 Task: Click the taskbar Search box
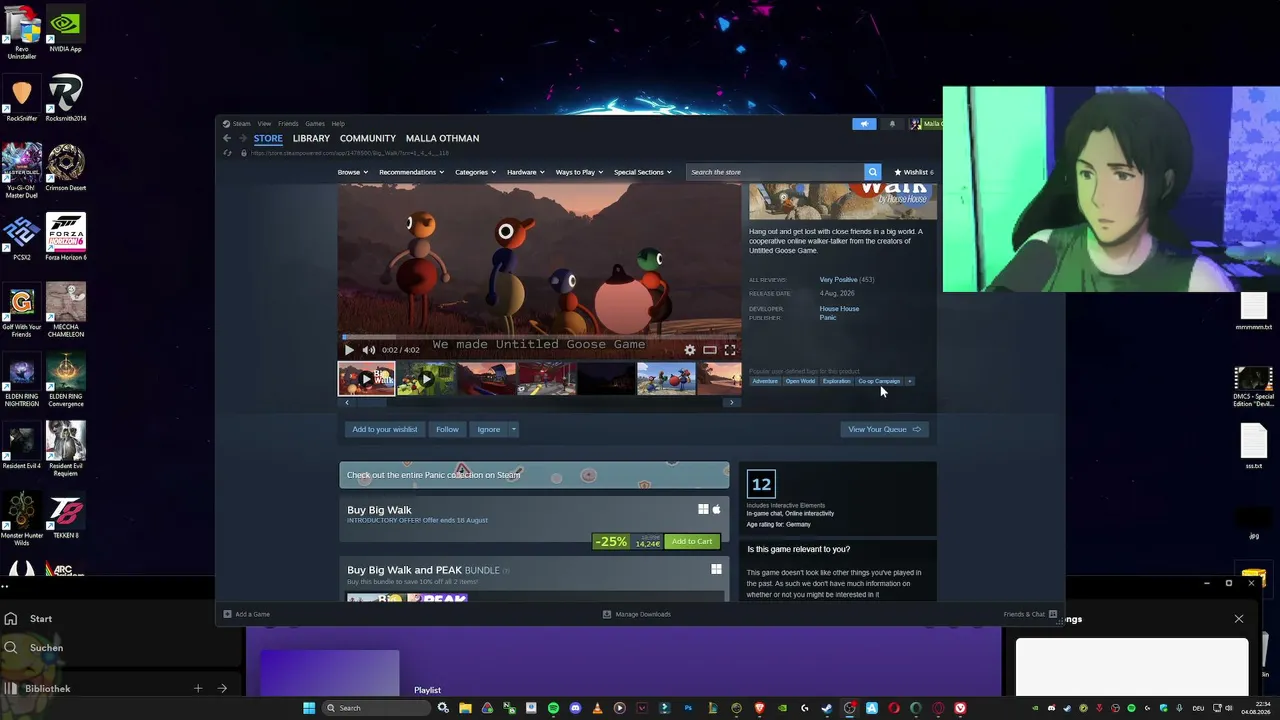375,708
